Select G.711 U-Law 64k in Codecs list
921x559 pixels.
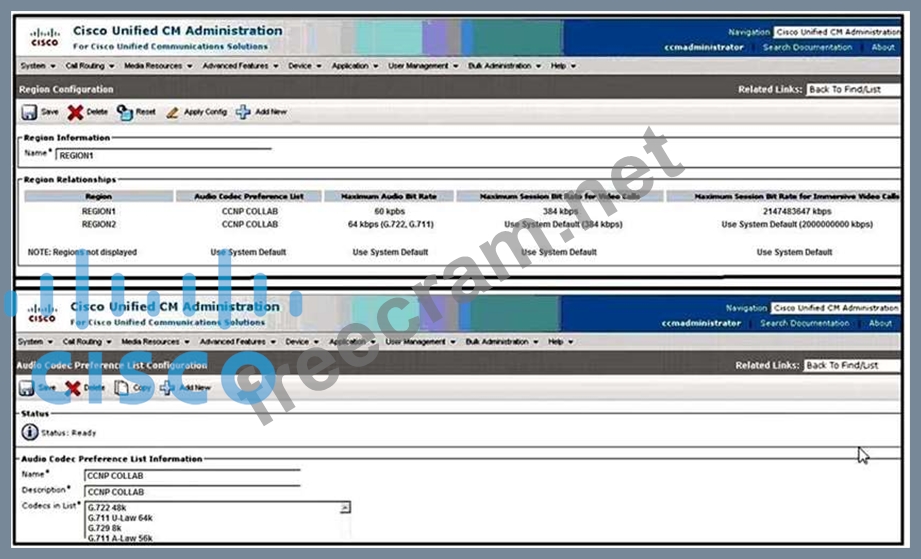pos(120,517)
